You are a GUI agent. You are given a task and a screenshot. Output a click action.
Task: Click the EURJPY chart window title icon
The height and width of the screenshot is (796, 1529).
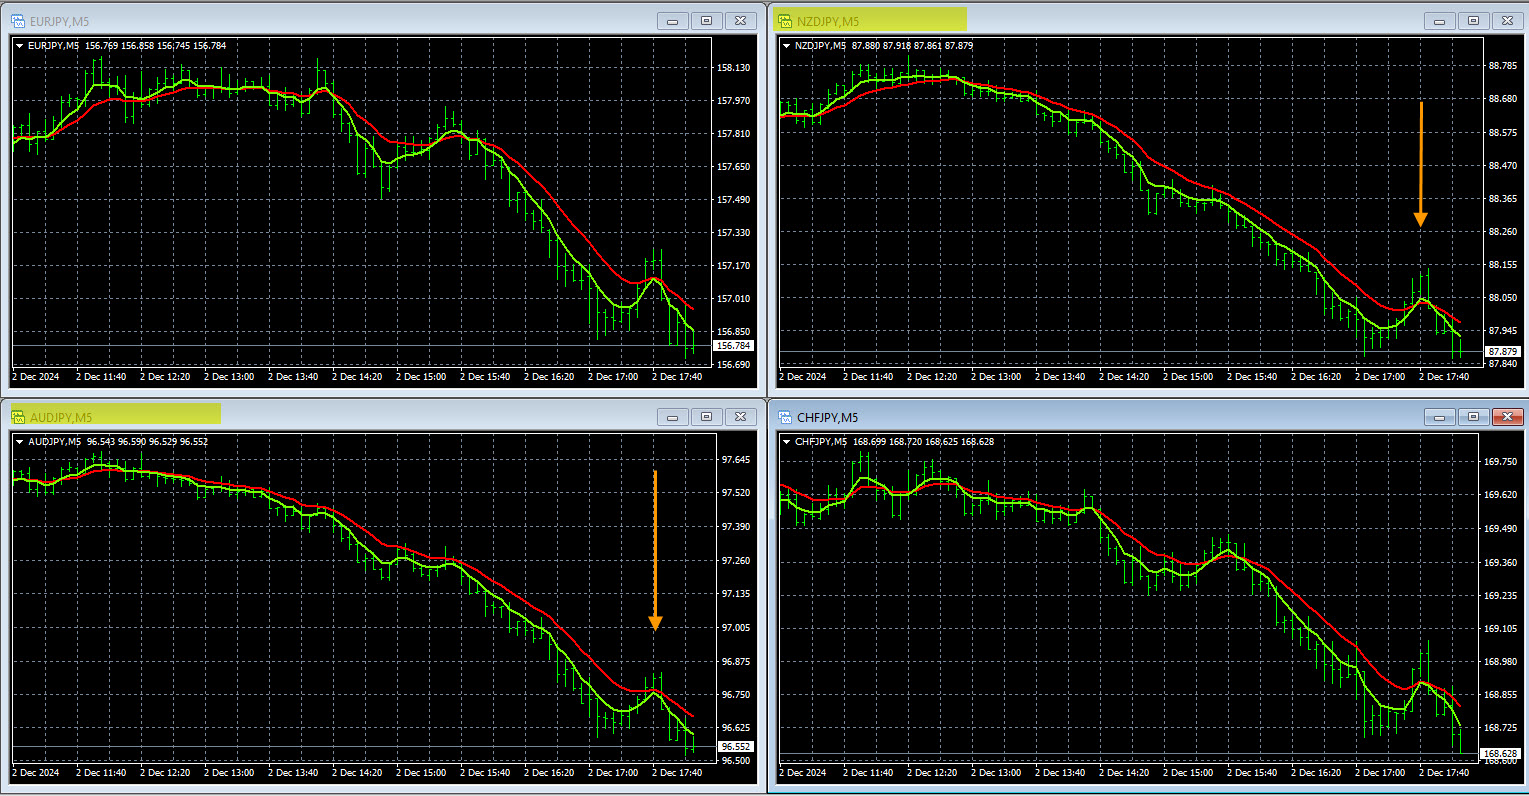[x=17, y=20]
